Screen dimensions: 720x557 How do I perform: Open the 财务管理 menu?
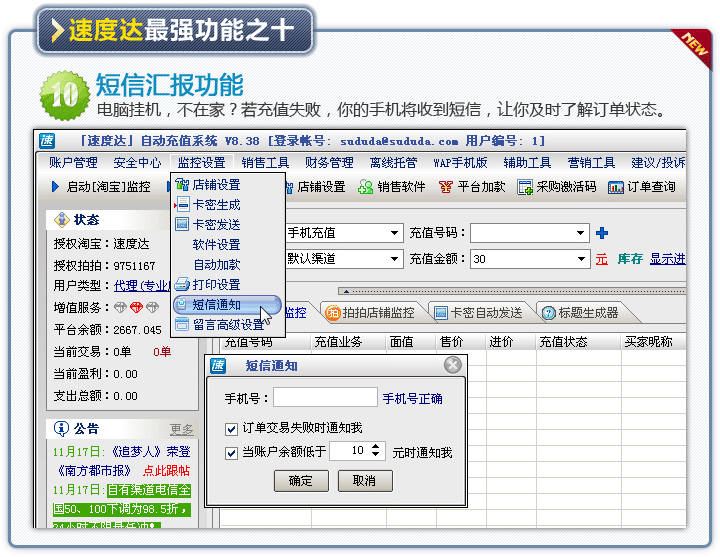329,163
